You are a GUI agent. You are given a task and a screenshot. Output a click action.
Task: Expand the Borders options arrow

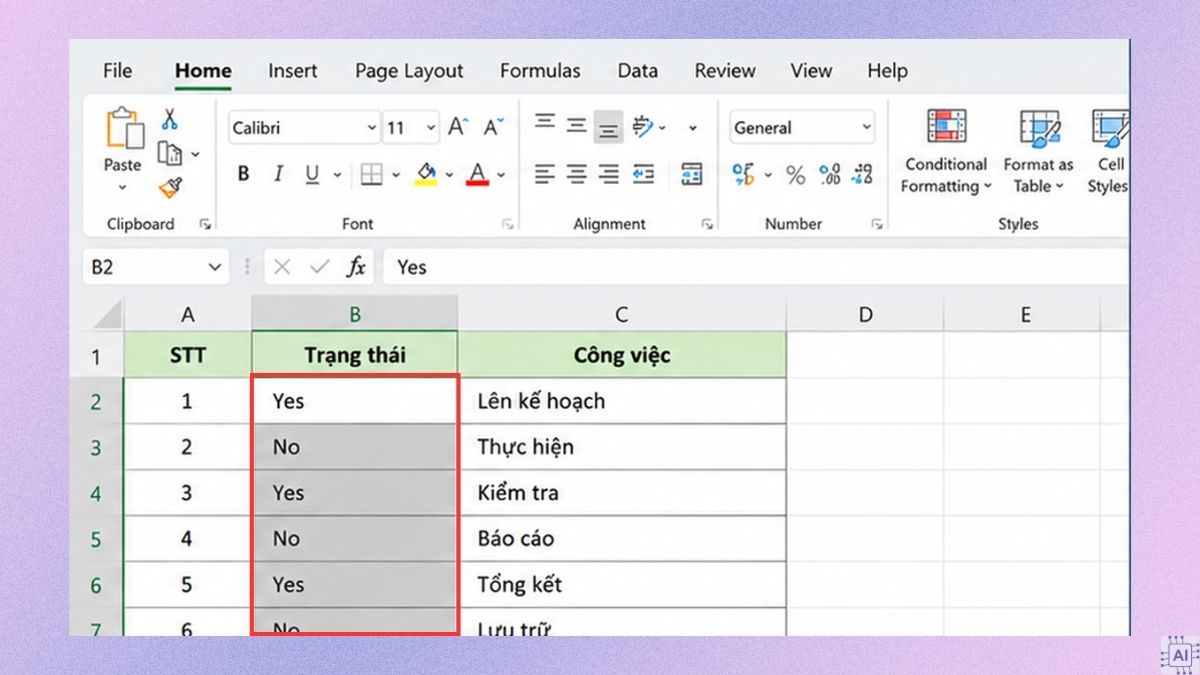click(x=396, y=176)
